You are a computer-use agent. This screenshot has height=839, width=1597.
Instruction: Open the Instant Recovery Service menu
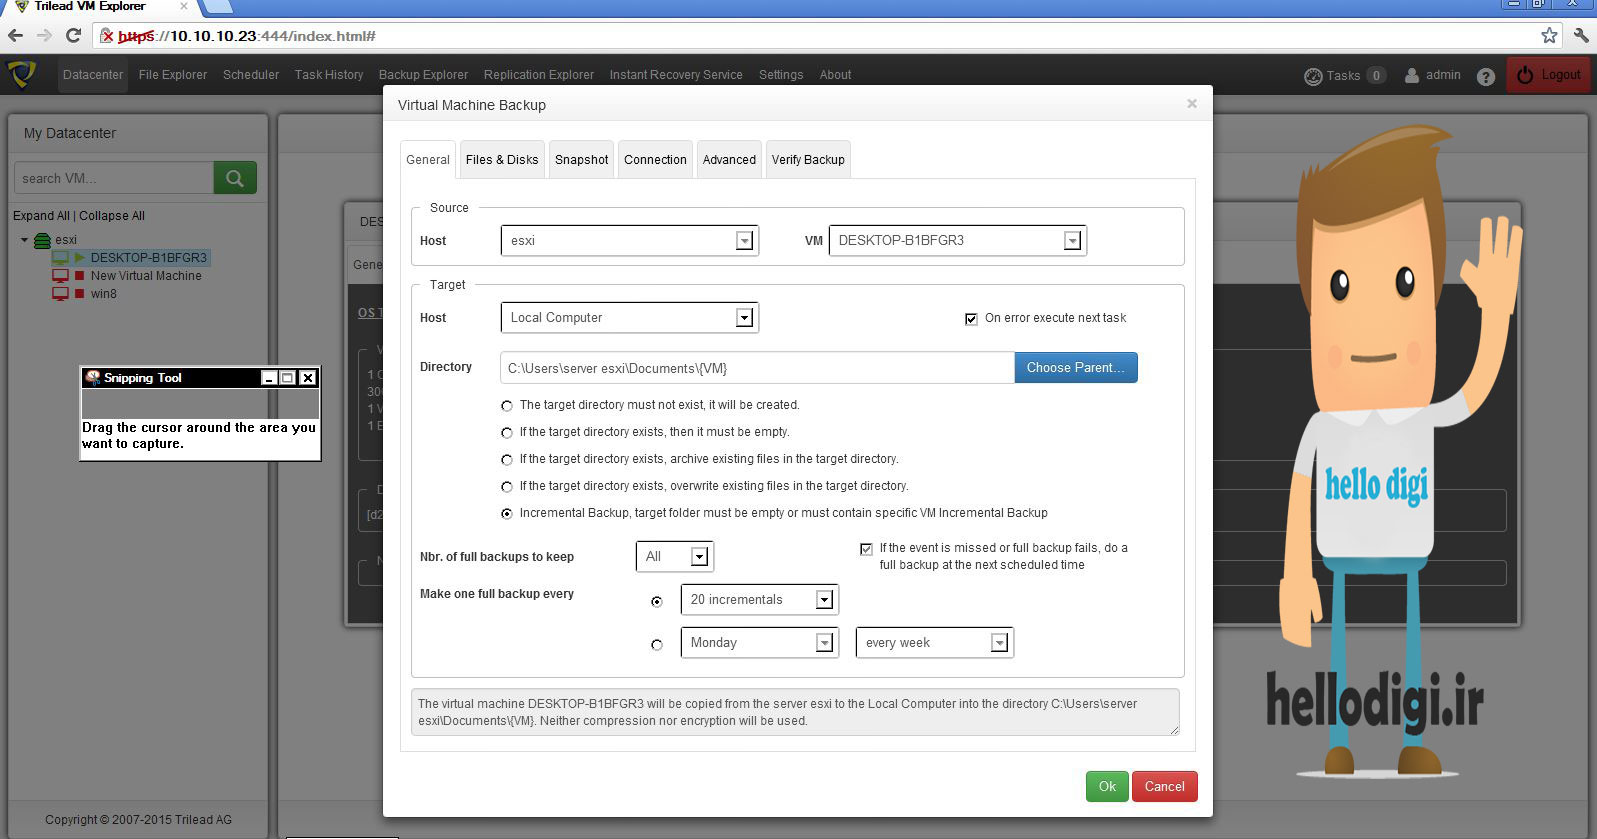click(676, 75)
